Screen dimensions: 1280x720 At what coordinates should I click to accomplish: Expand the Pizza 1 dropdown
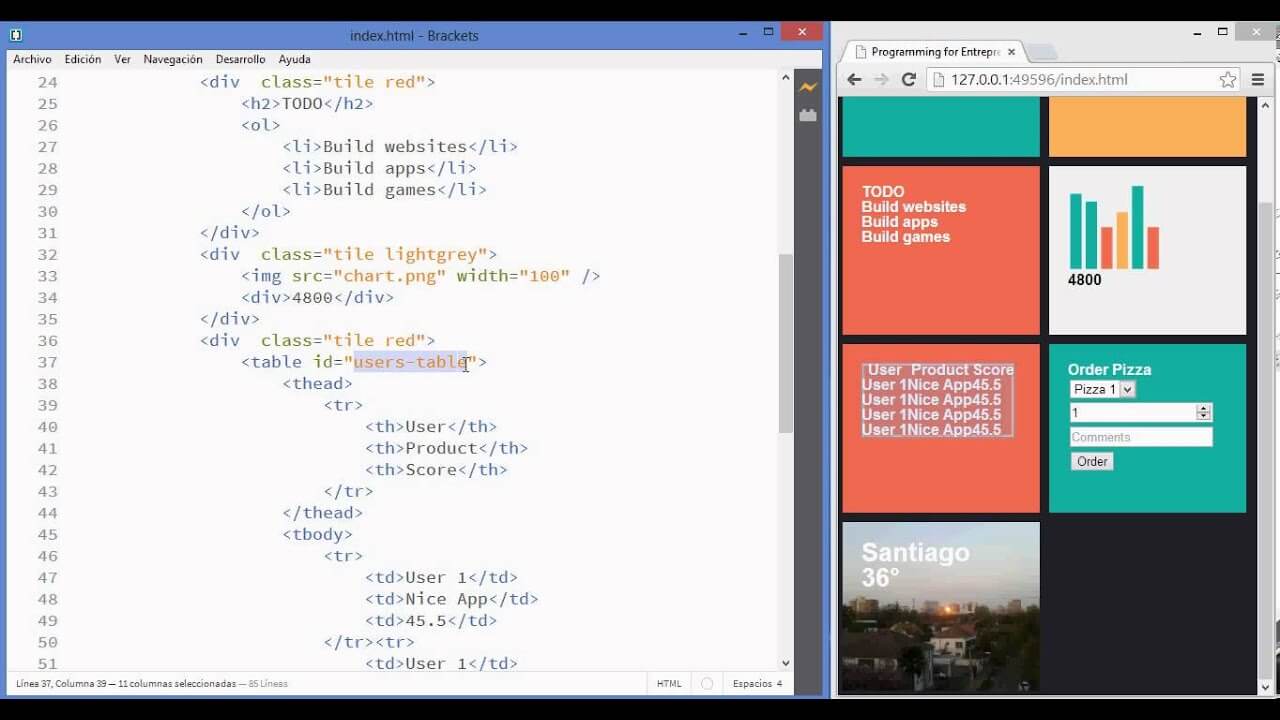tap(1102, 389)
